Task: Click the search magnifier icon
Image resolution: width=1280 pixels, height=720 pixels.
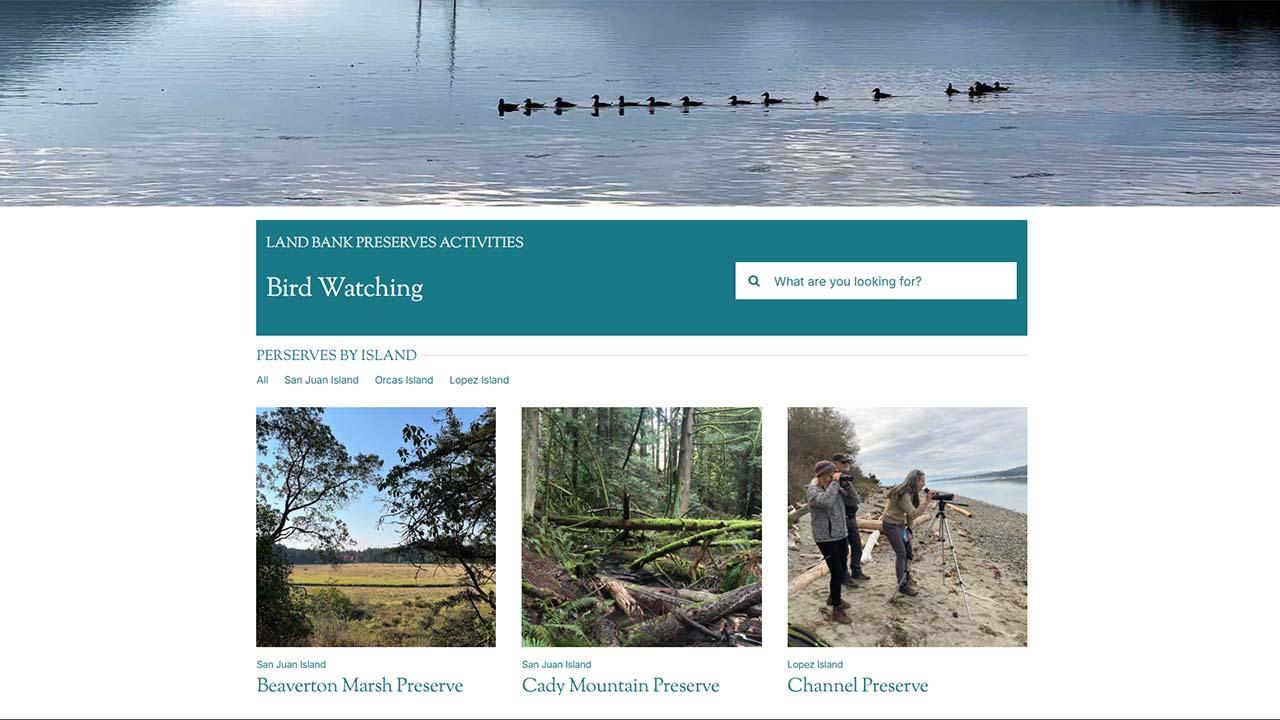Action: coord(754,281)
